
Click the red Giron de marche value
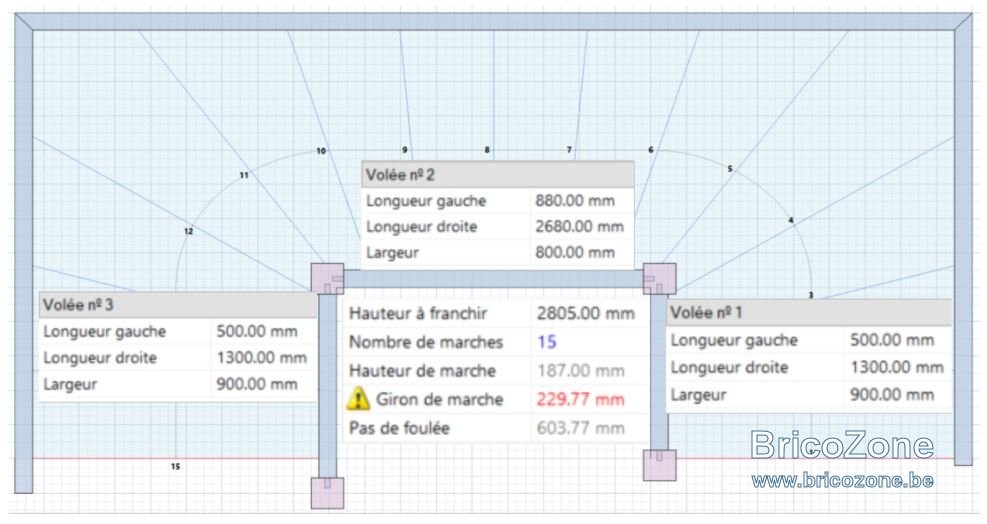(580, 399)
